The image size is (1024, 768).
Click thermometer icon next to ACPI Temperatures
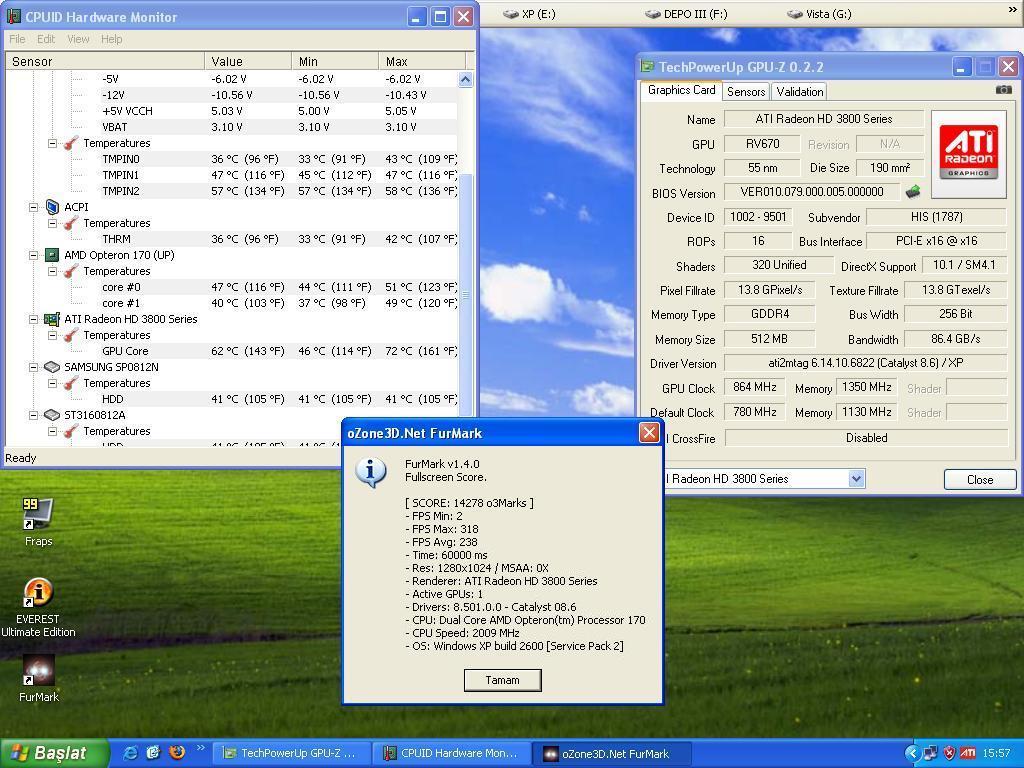tap(71, 223)
